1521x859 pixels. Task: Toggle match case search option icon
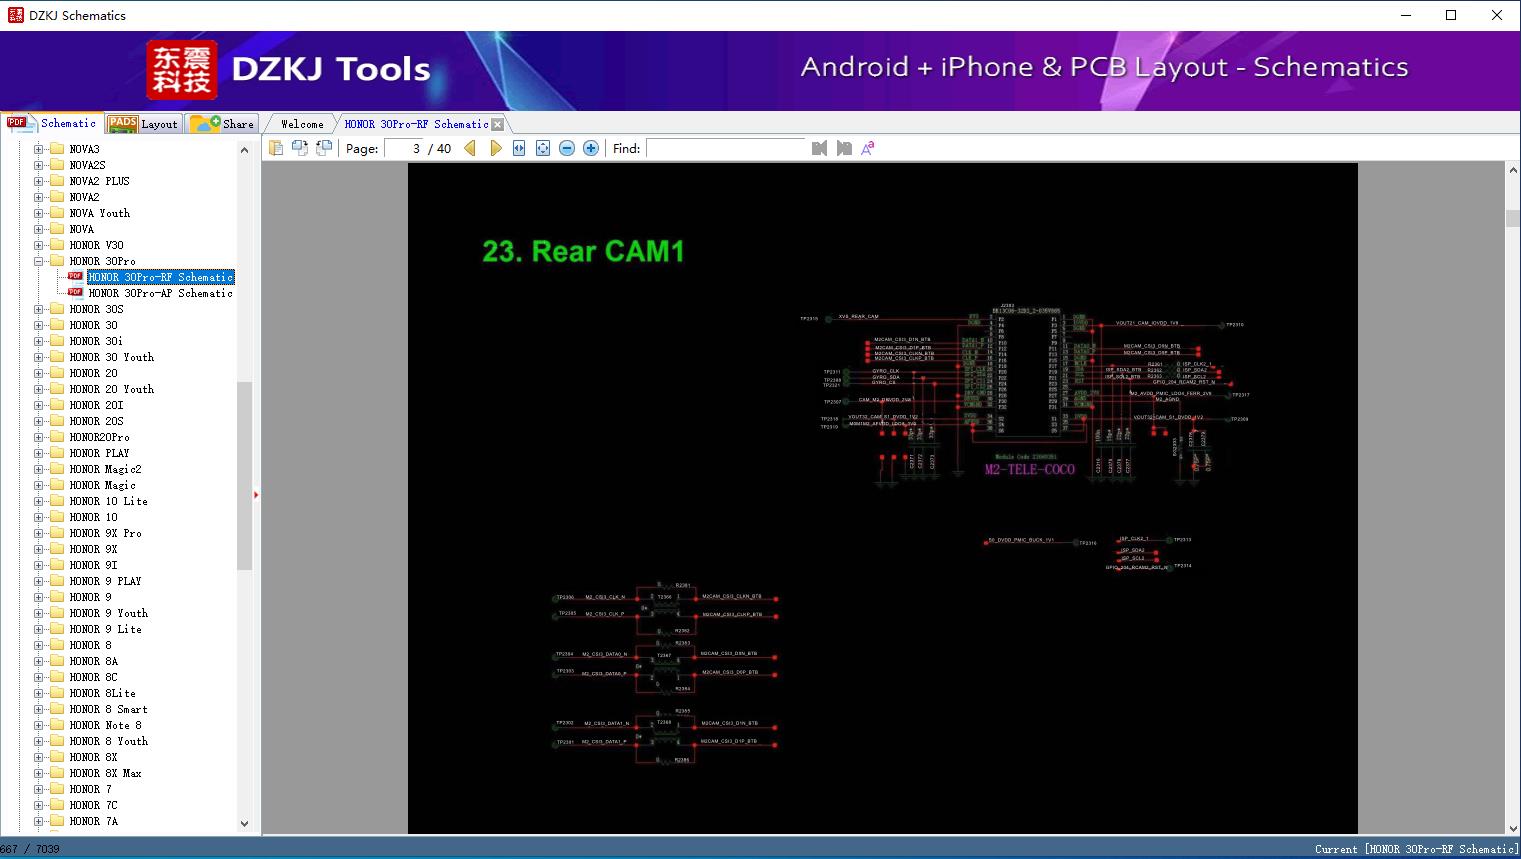(x=868, y=148)
